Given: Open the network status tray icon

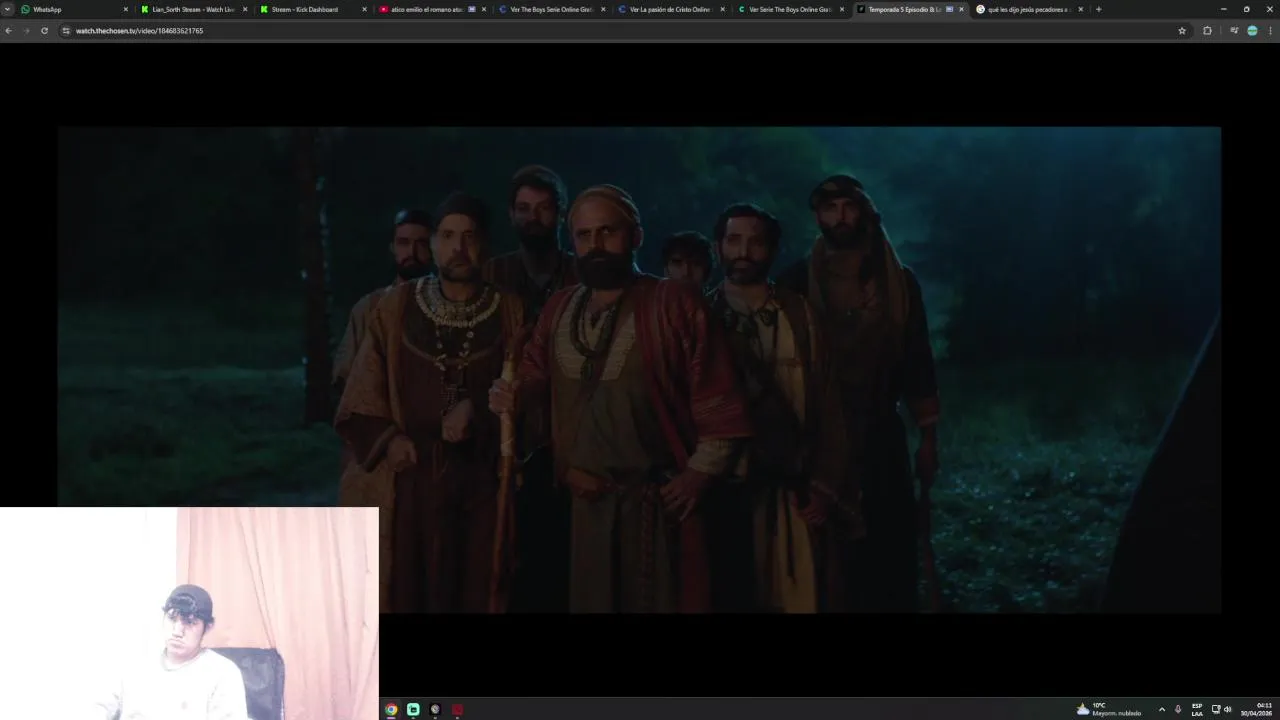Looking at the screenshot, I should [1216, 709].
